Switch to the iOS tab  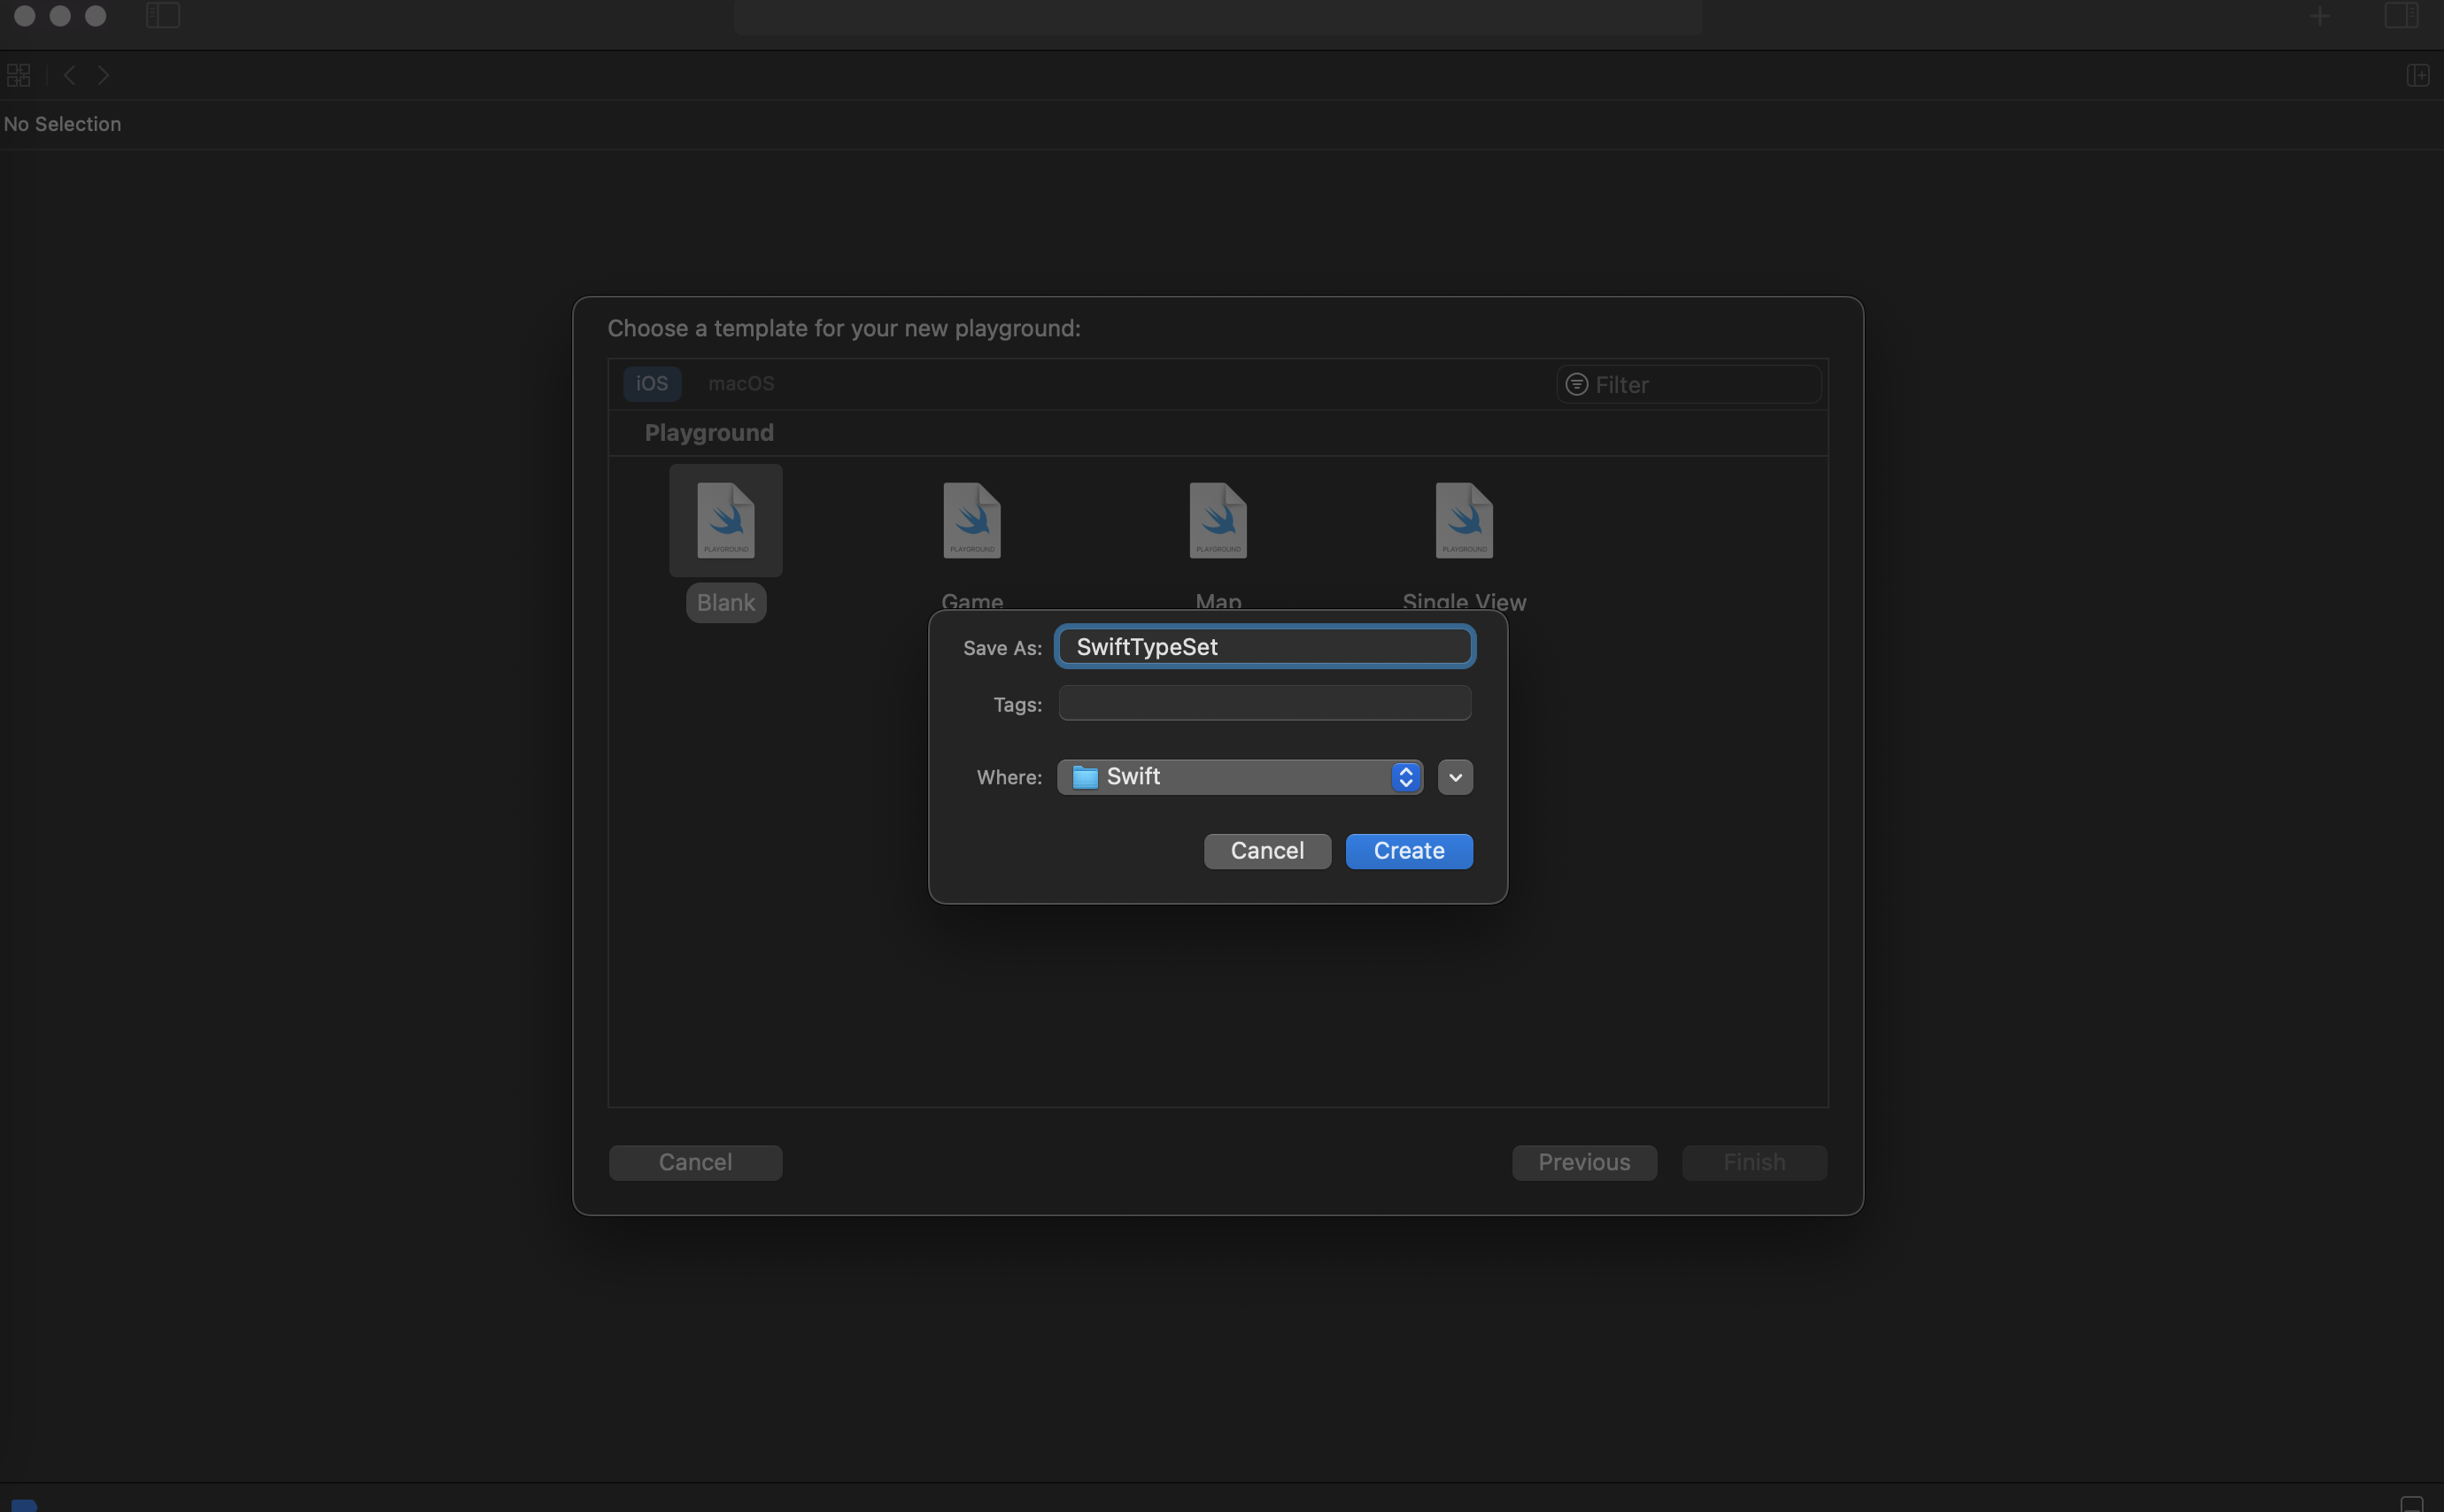tap(651, 384)
